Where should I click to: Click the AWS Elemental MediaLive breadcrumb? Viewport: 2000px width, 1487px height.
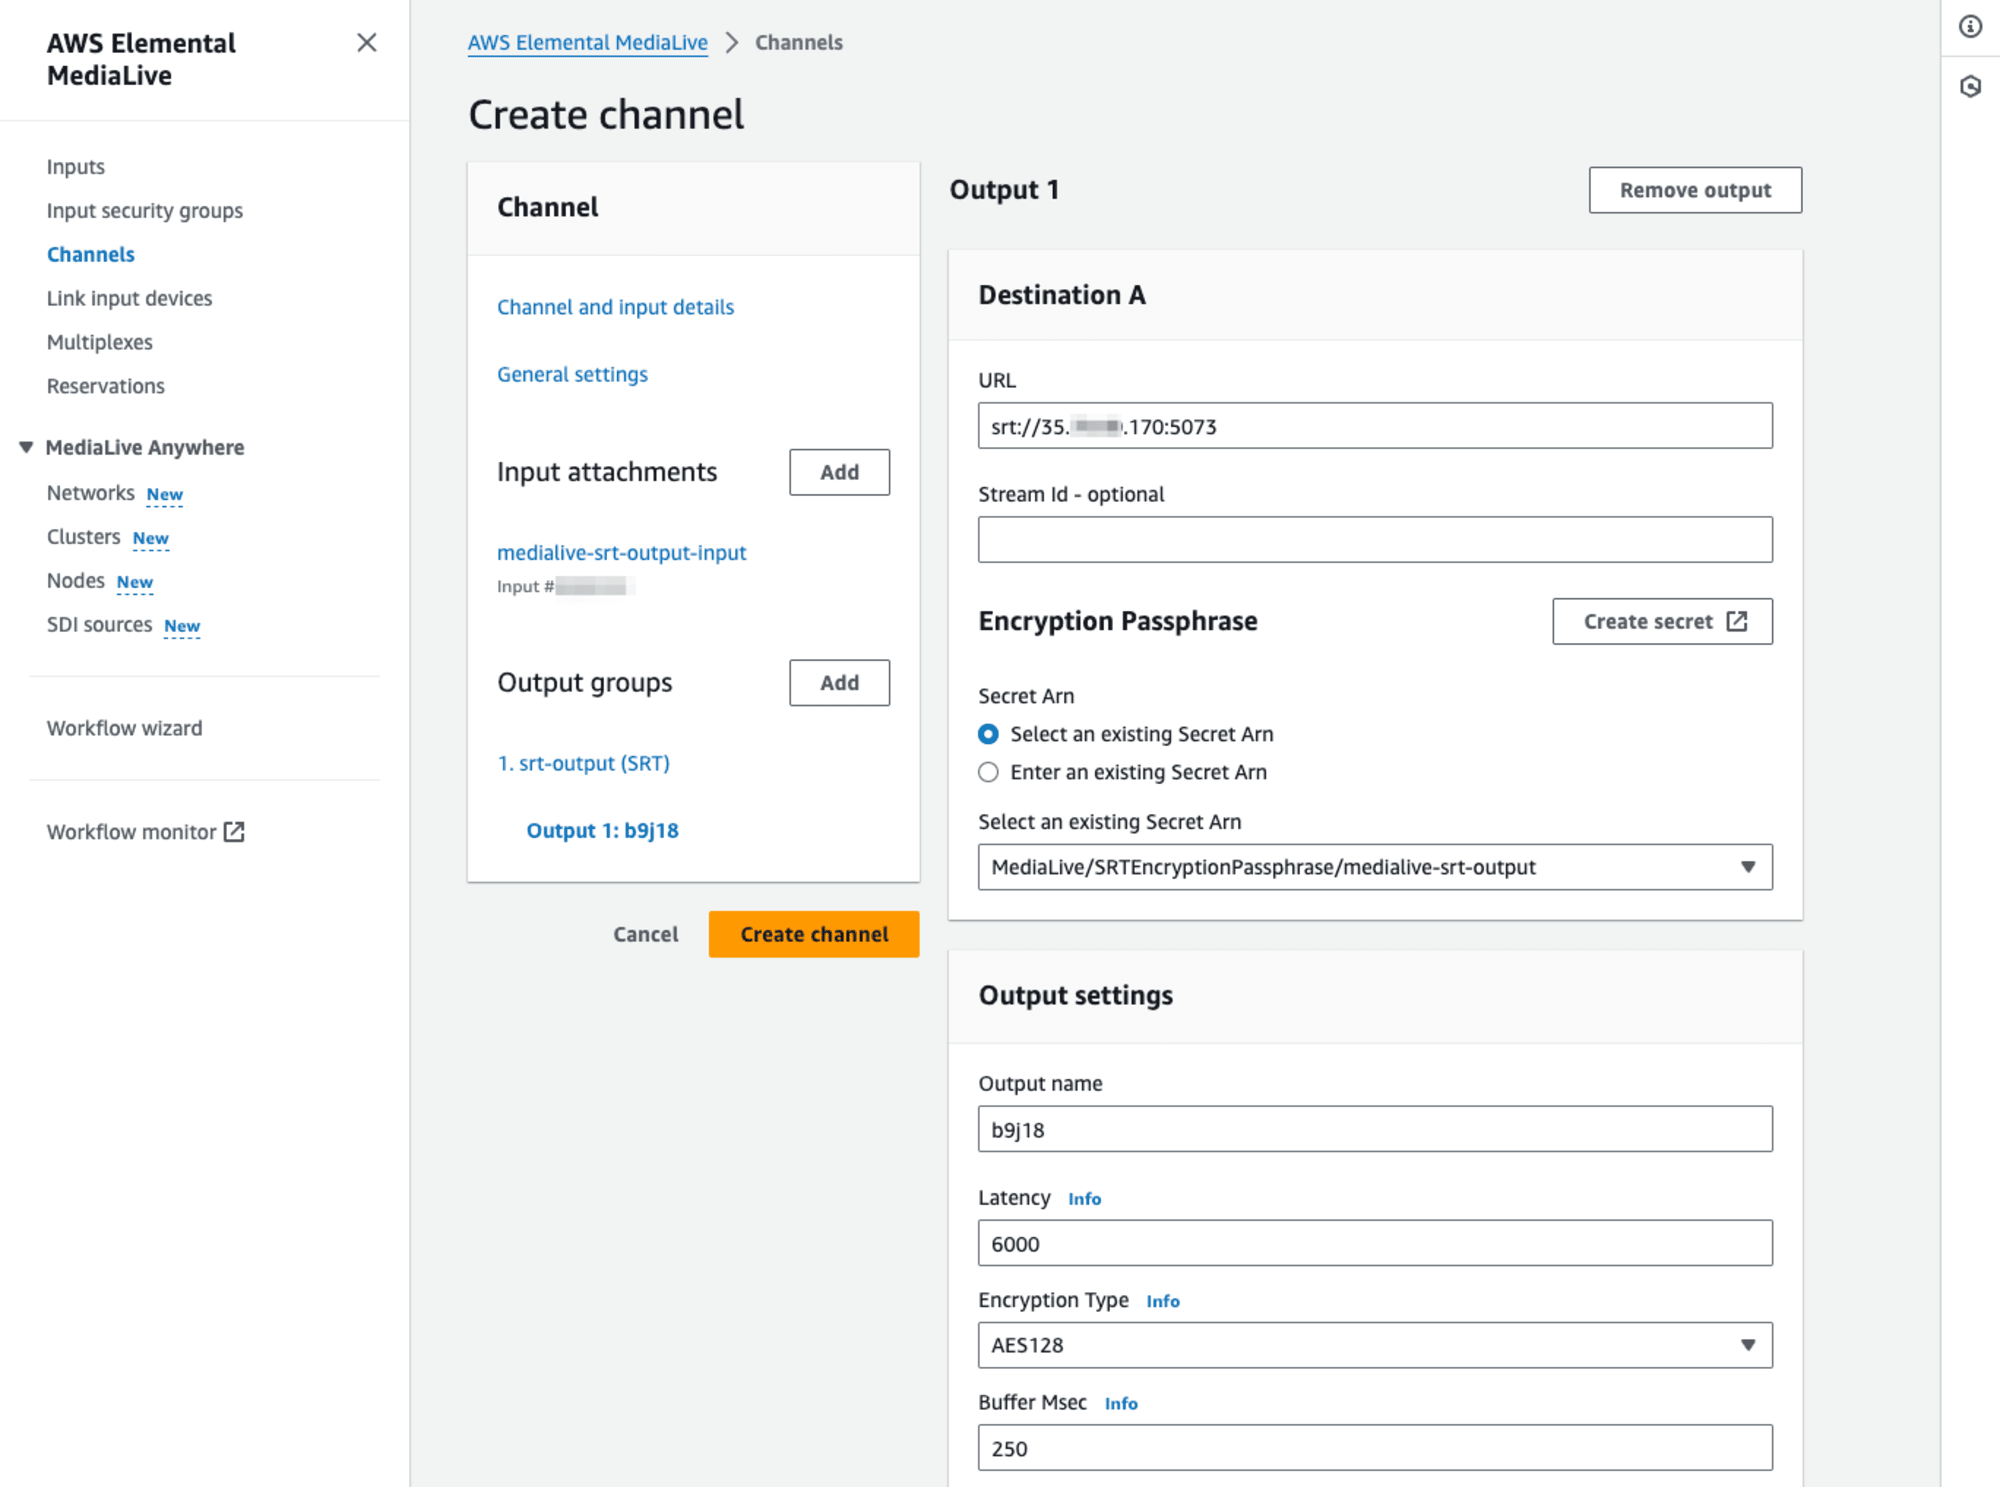(x=588, y=42)
